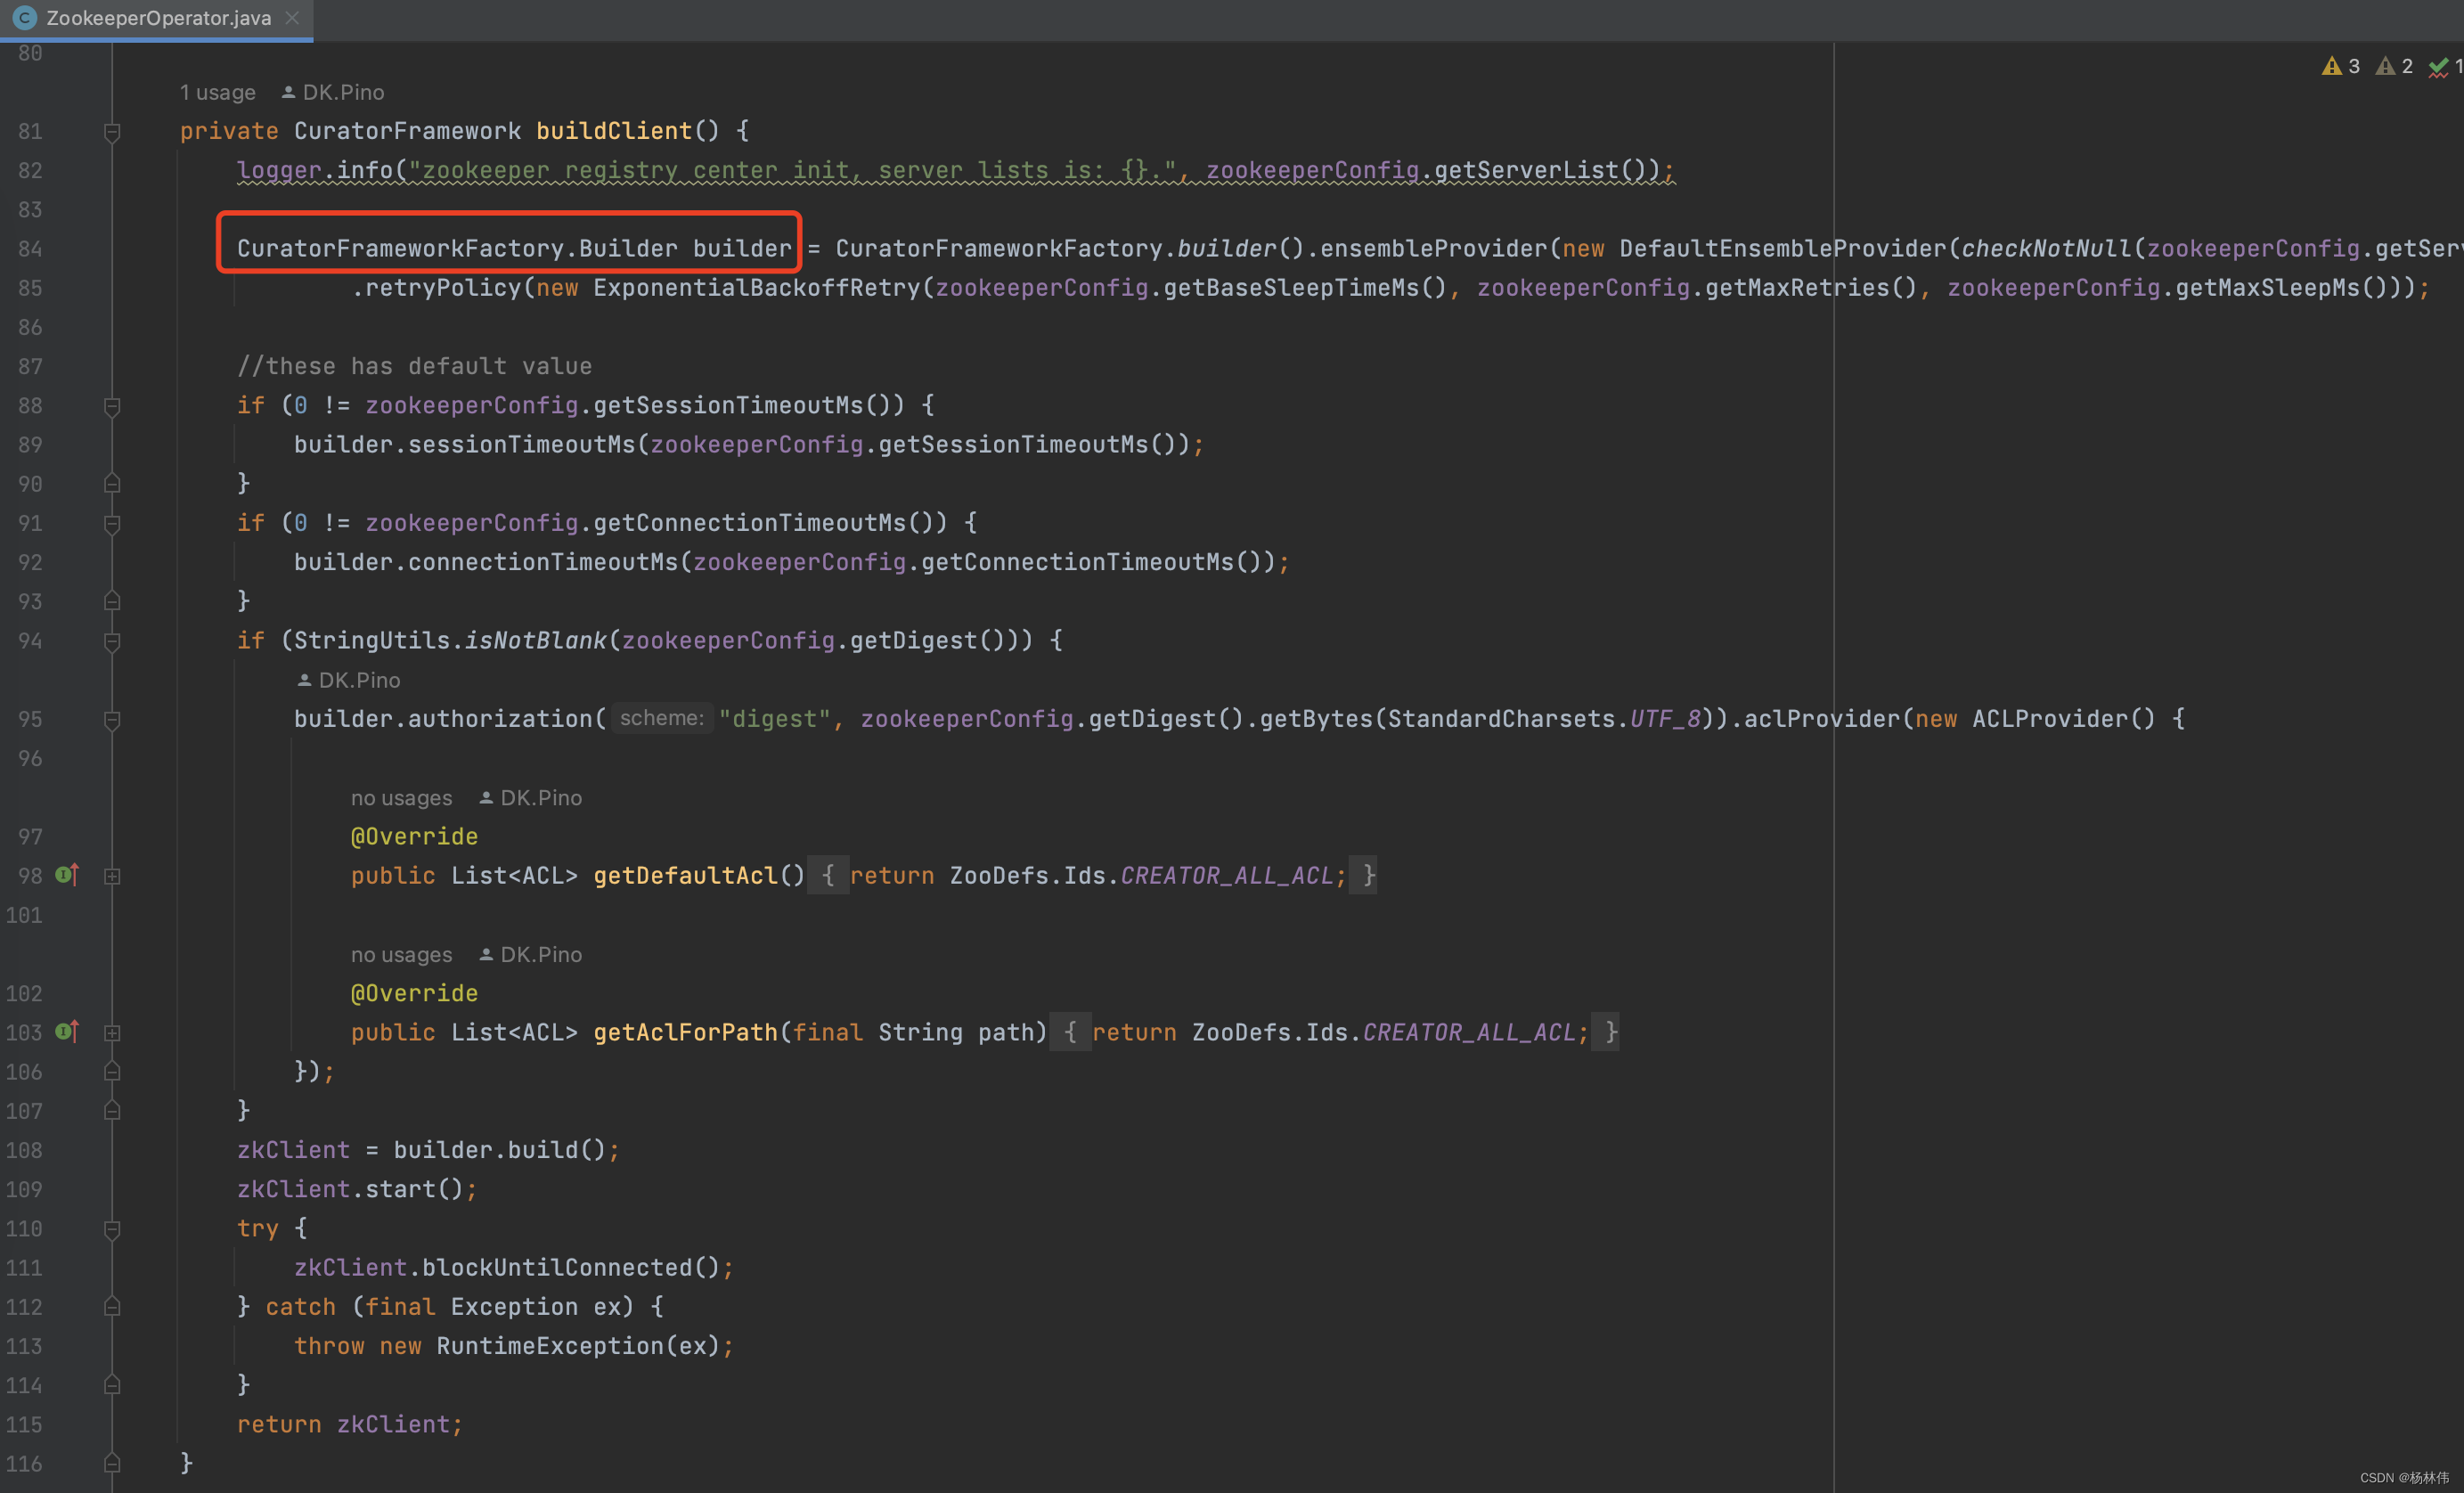Screen dimensions: 2464x1493
Task: Click blockUntilConnected on line 111
Action: click(x=557, y=1268)
